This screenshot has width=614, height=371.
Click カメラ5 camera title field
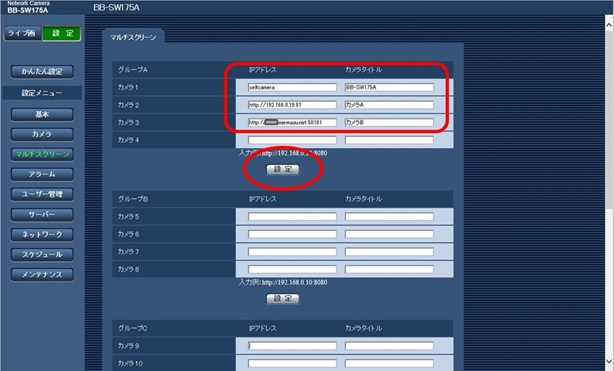tap(389, 216)
